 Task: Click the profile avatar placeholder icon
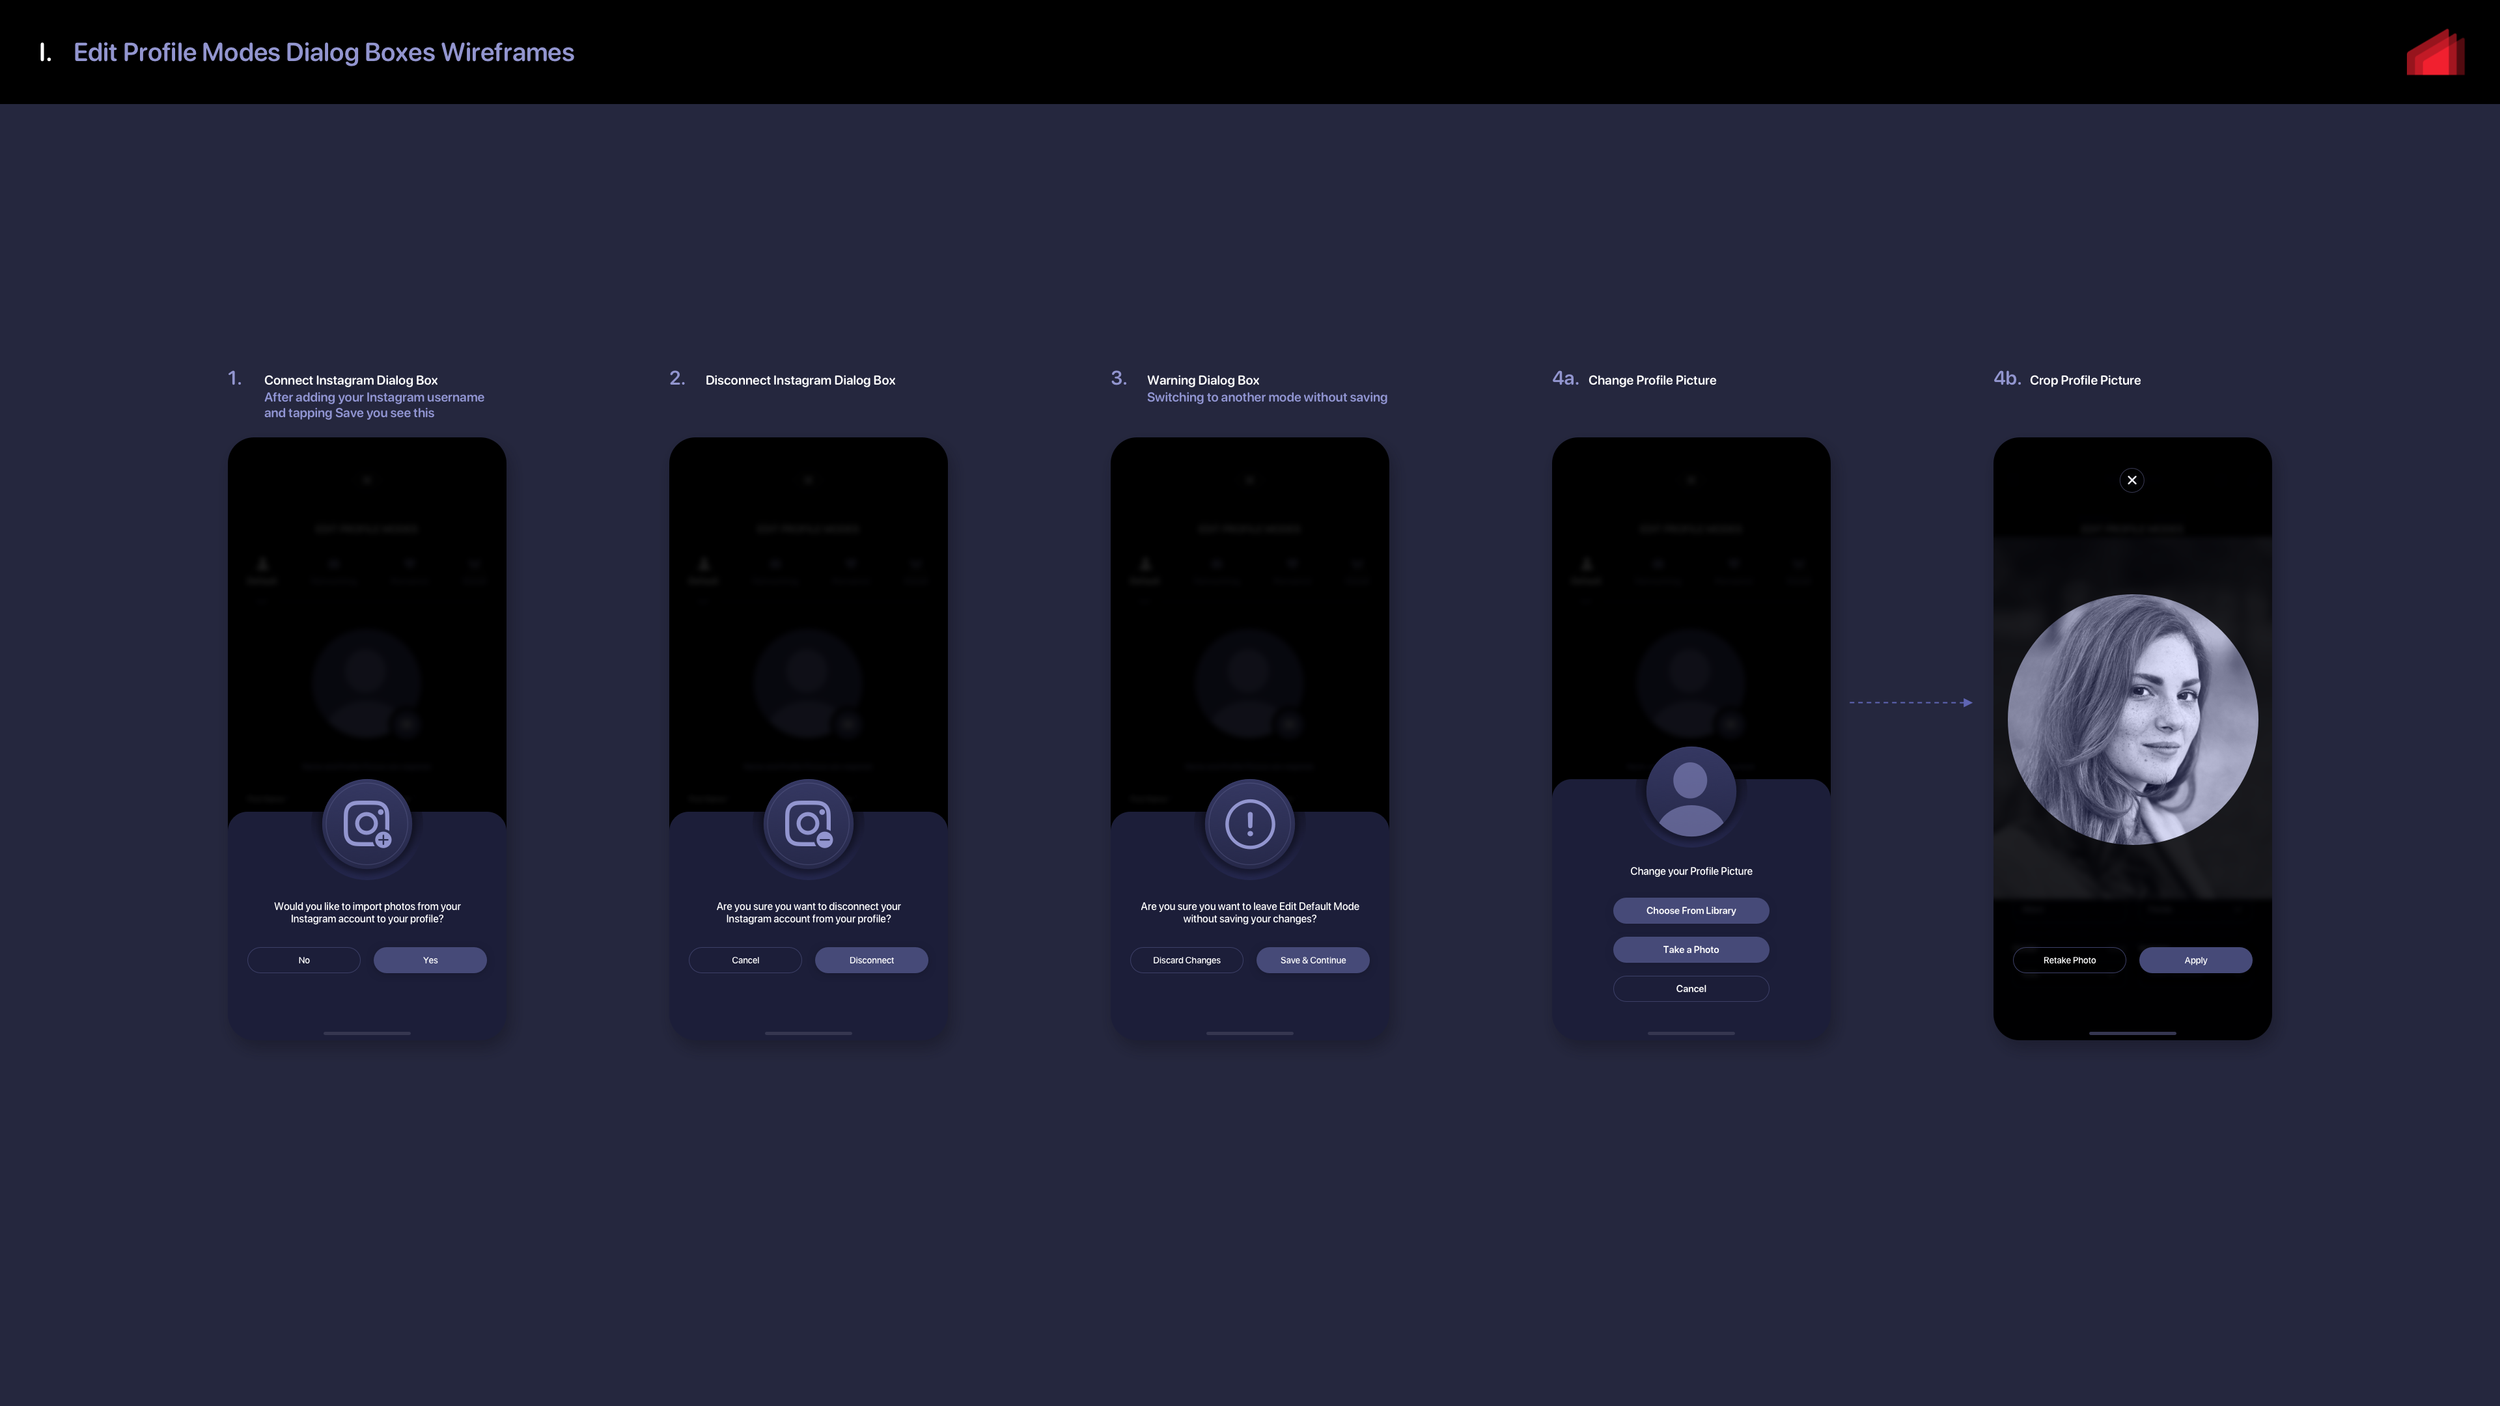(x=1690, y=792)
